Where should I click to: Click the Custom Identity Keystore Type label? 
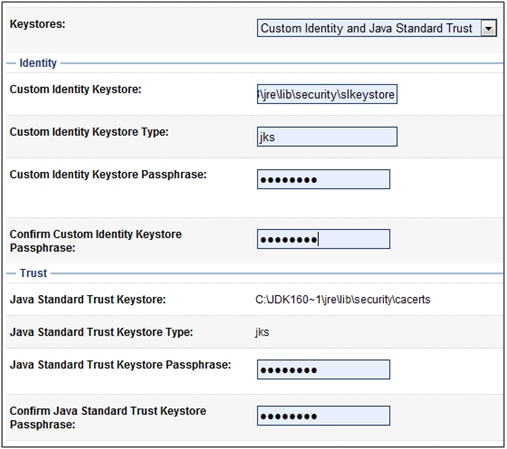pyautogui.click(x=89, y=132)
